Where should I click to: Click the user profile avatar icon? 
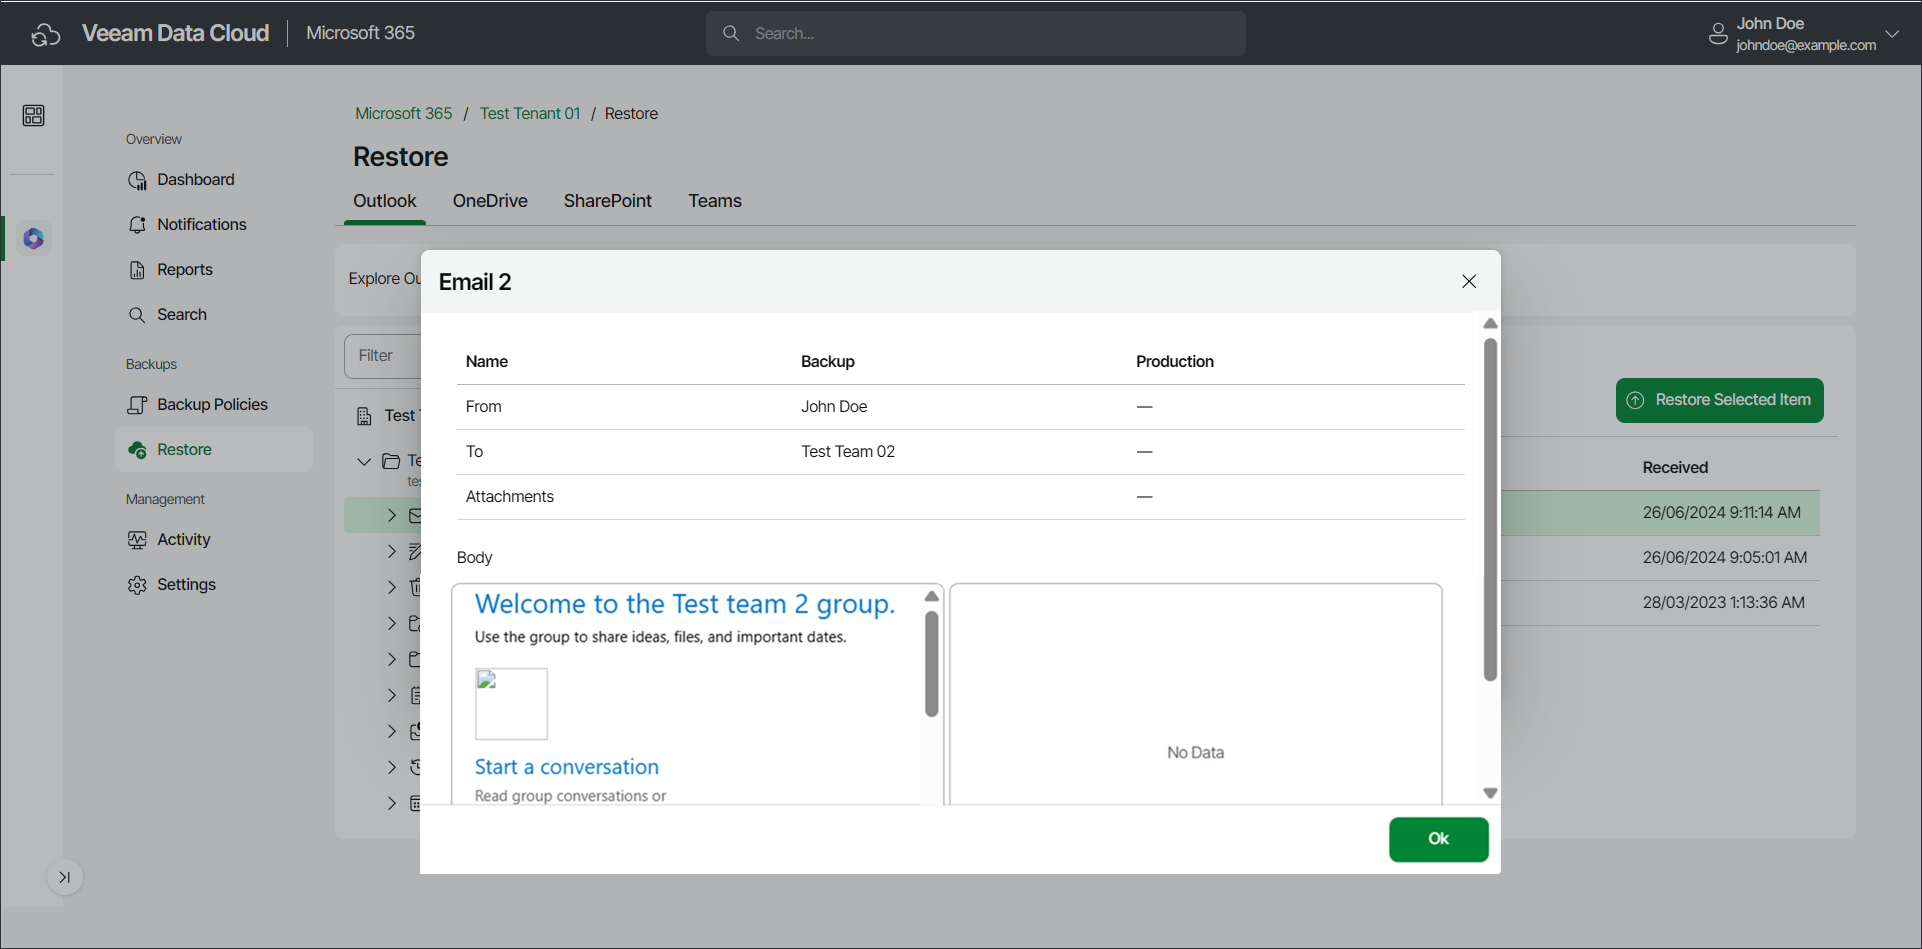[1718, 34]
